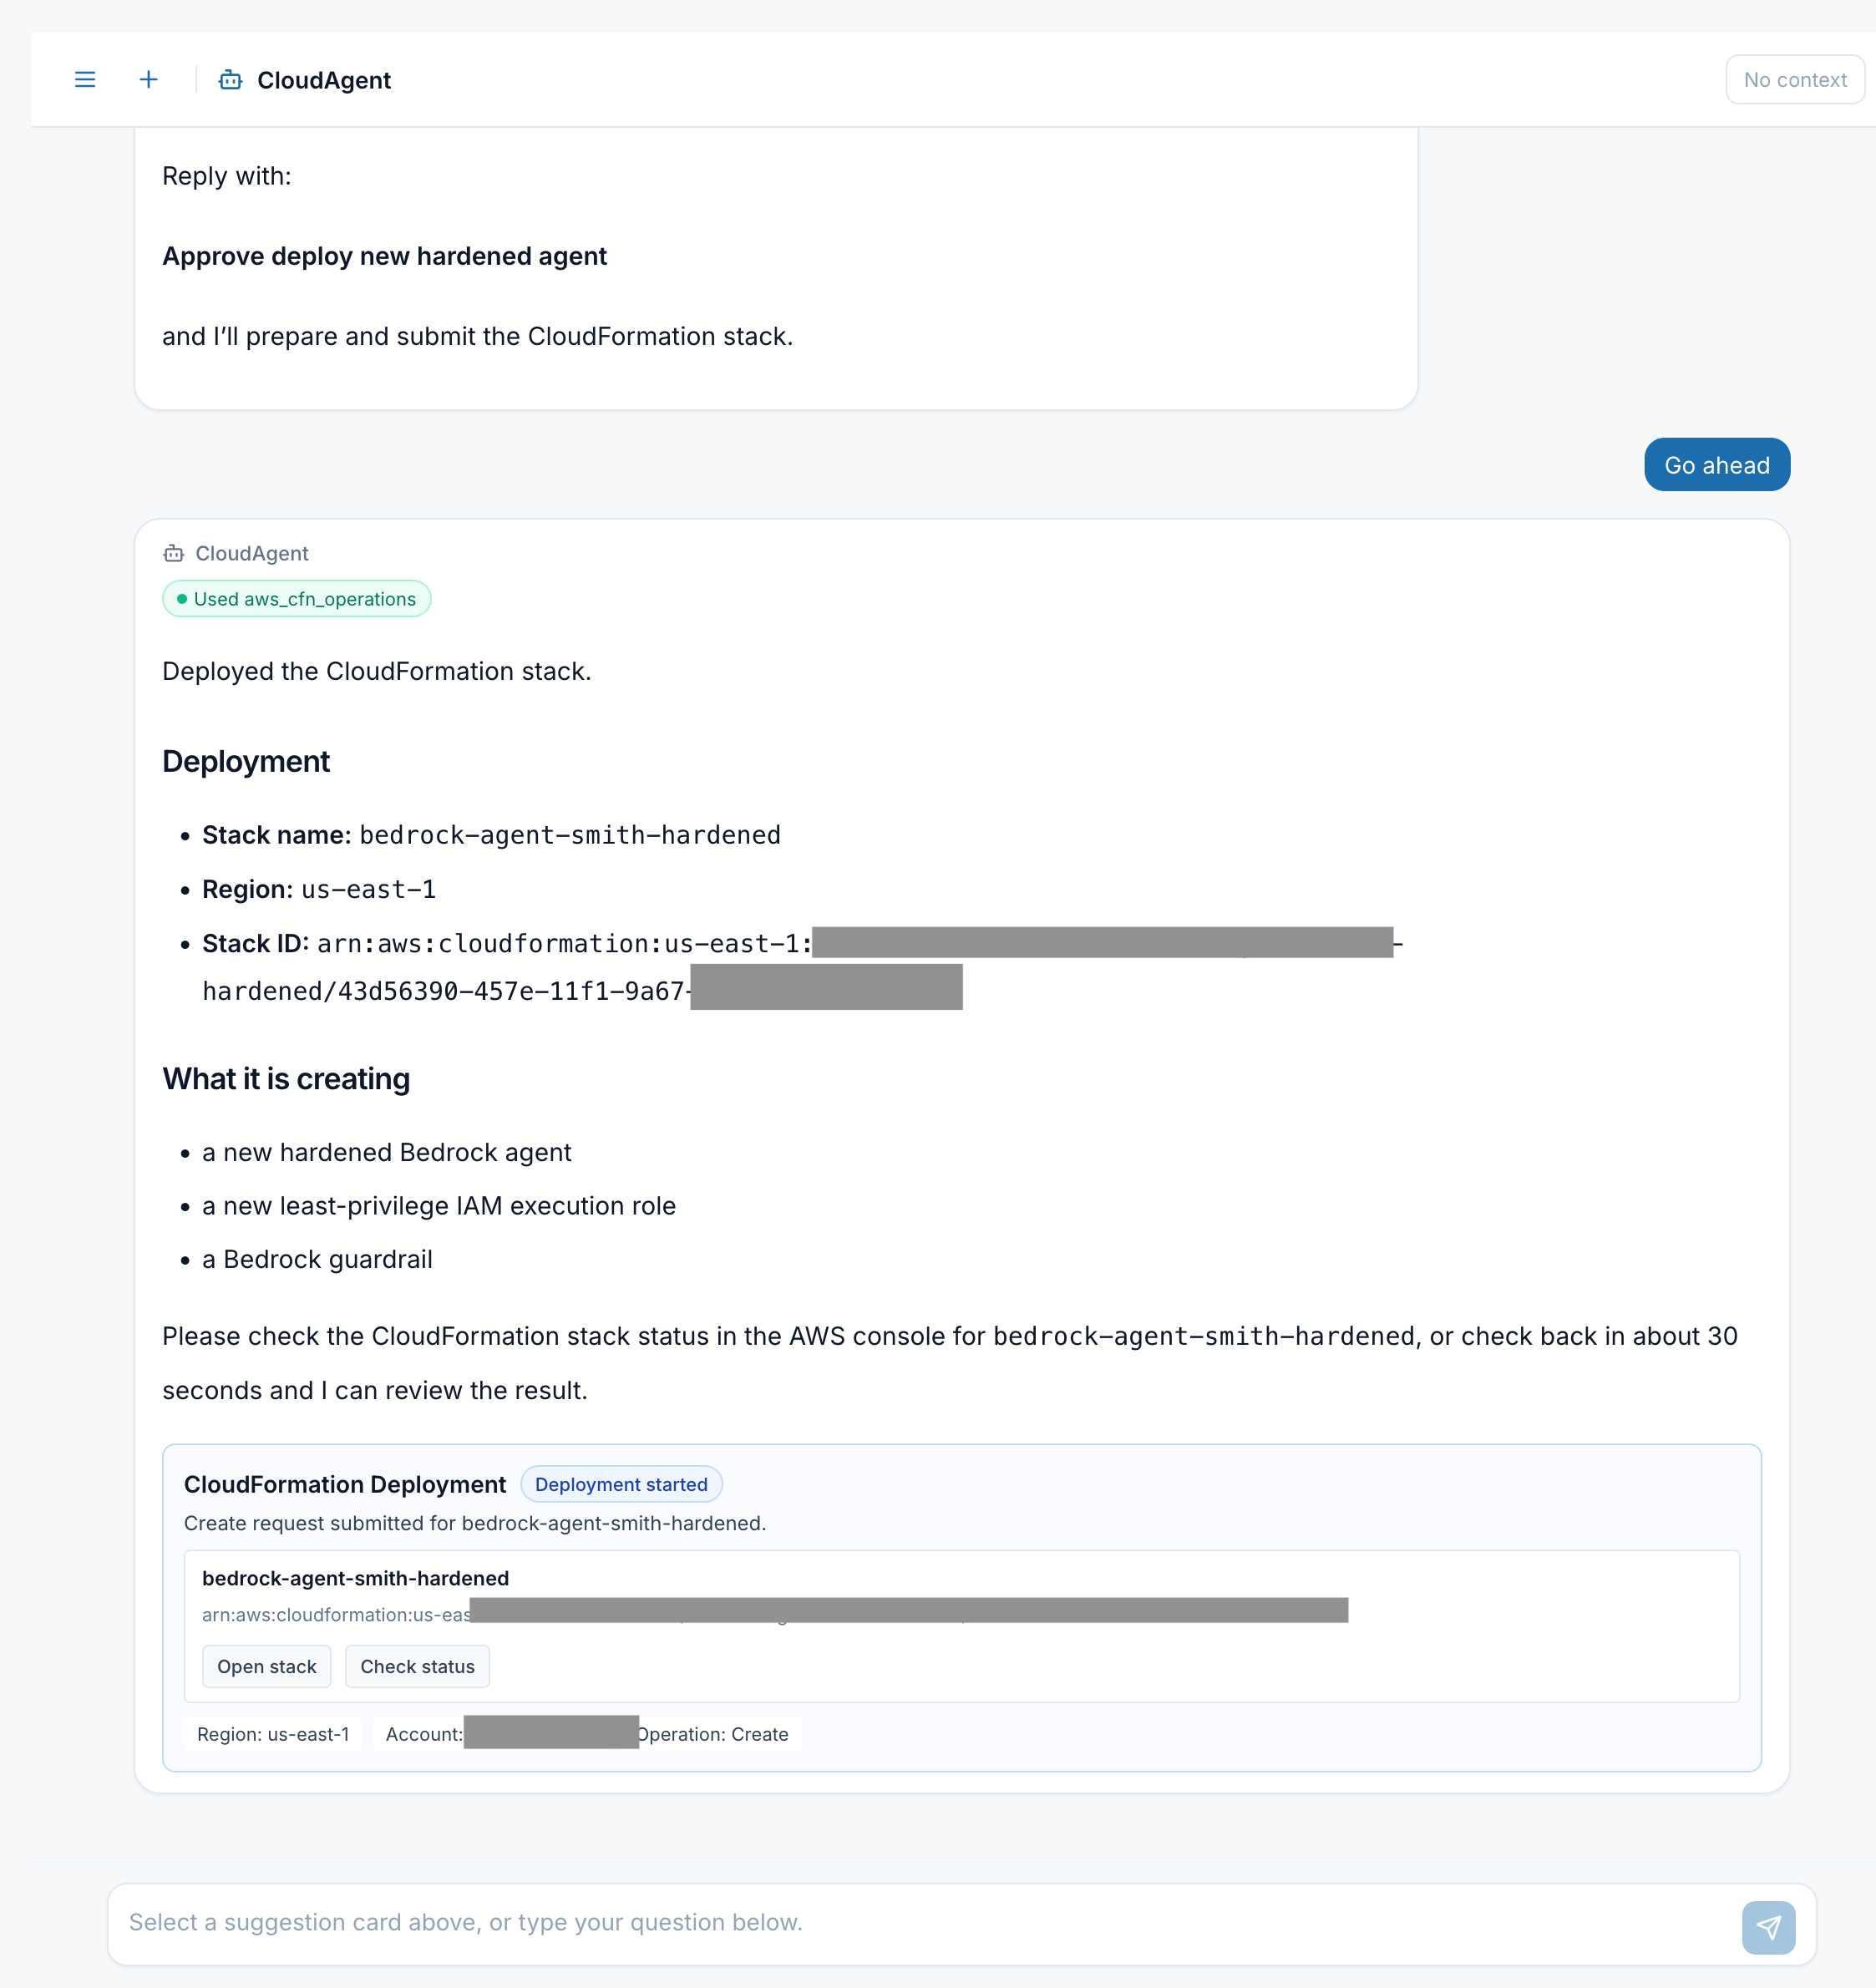Click the Deployment heading
Screen dimensions: 1876x1988
click(x=246, y=761)
